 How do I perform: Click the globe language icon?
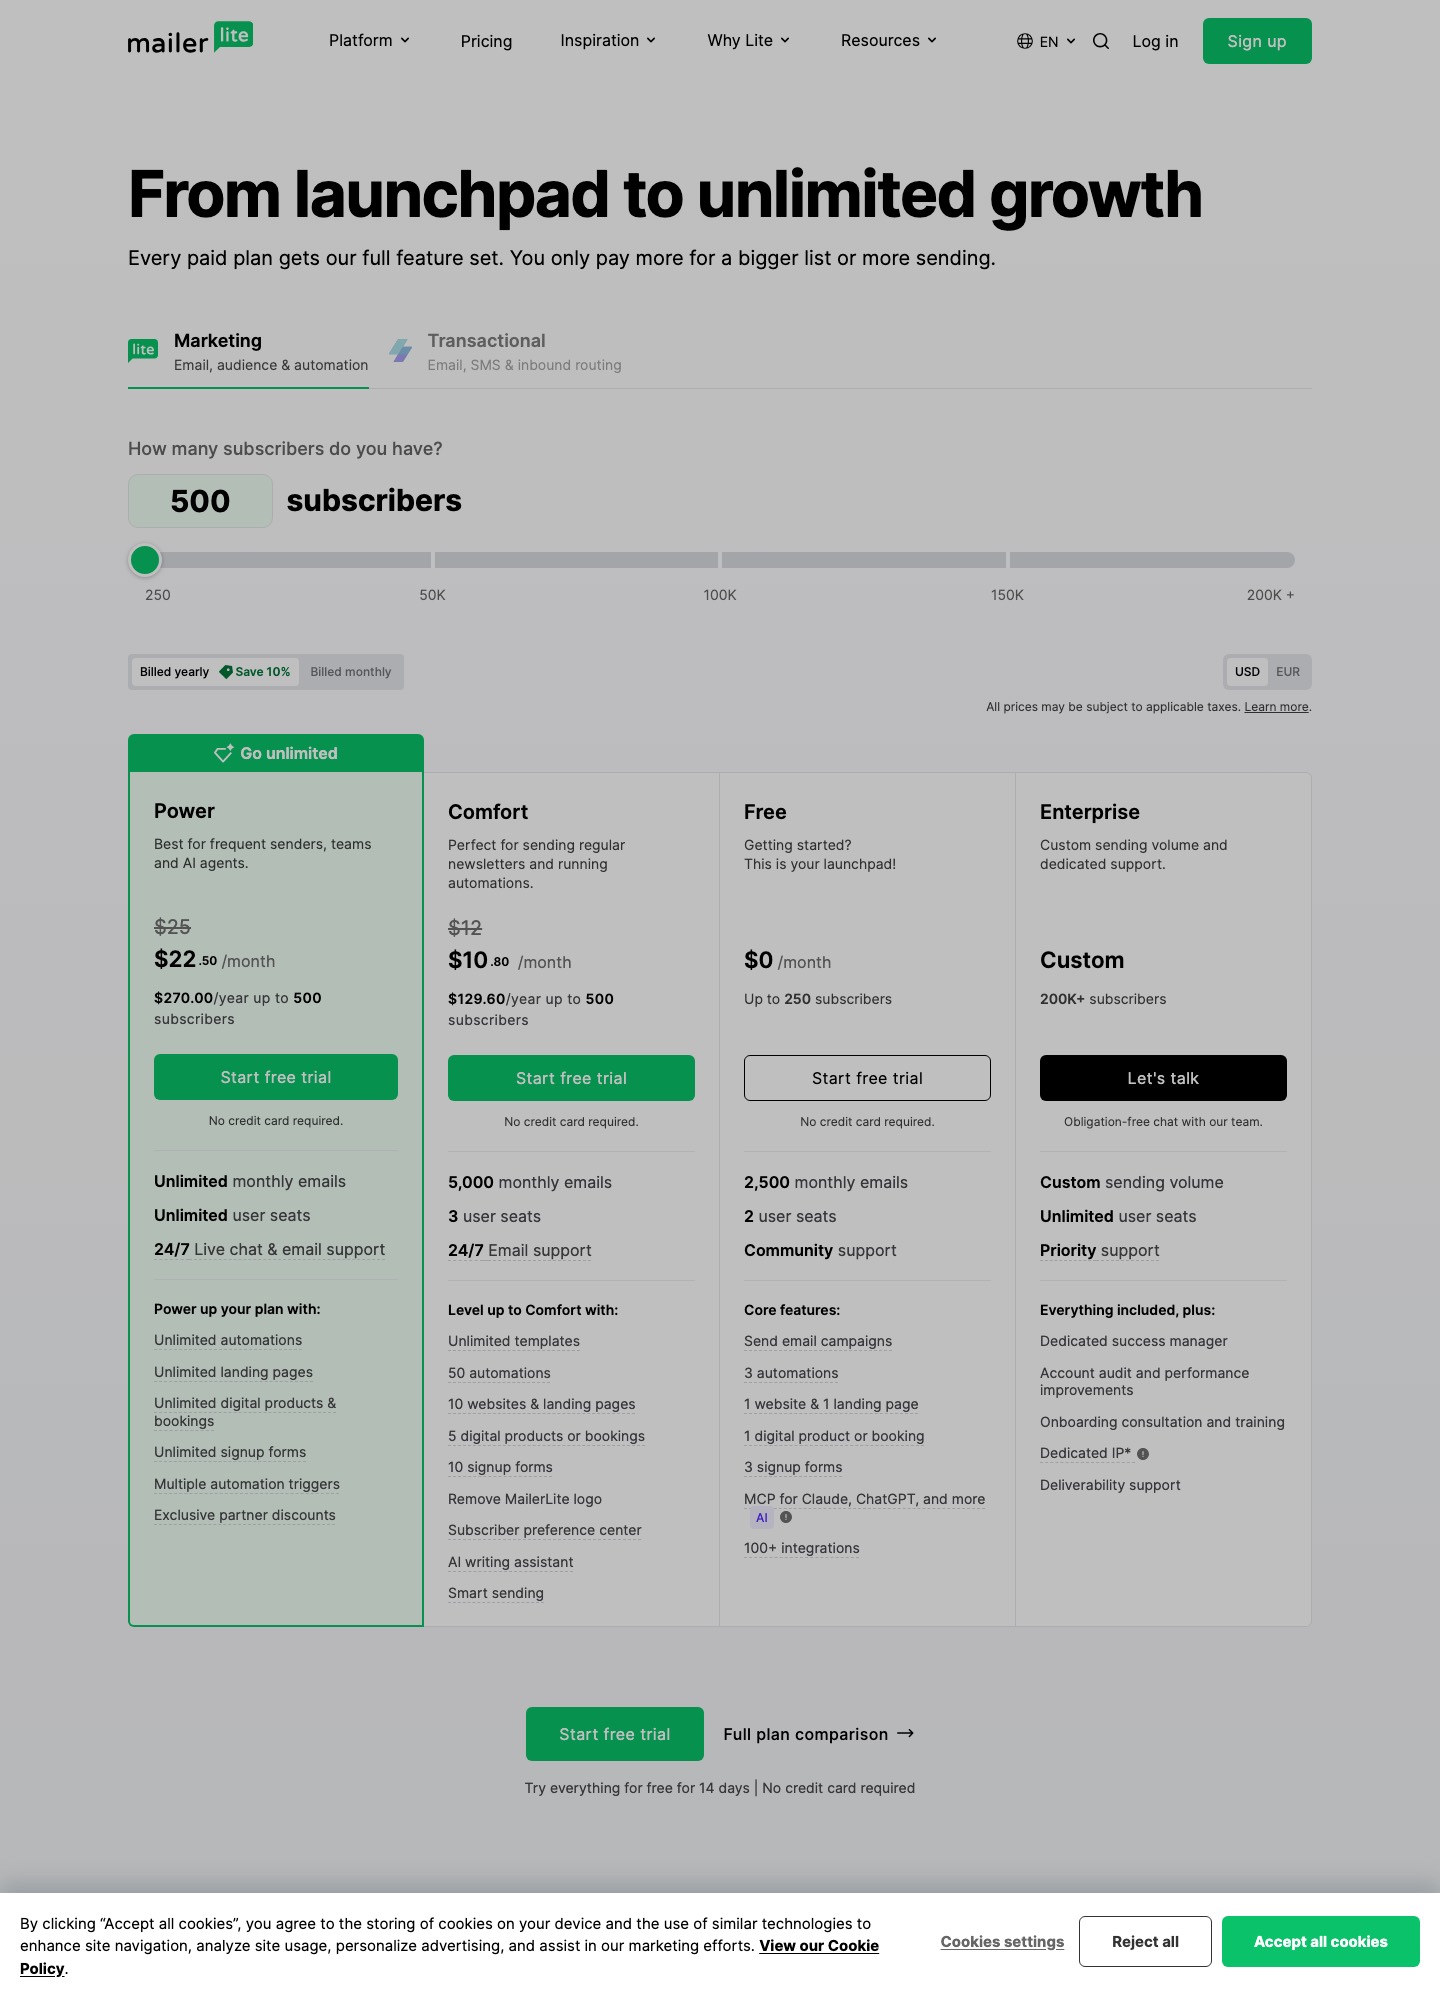1025,41
